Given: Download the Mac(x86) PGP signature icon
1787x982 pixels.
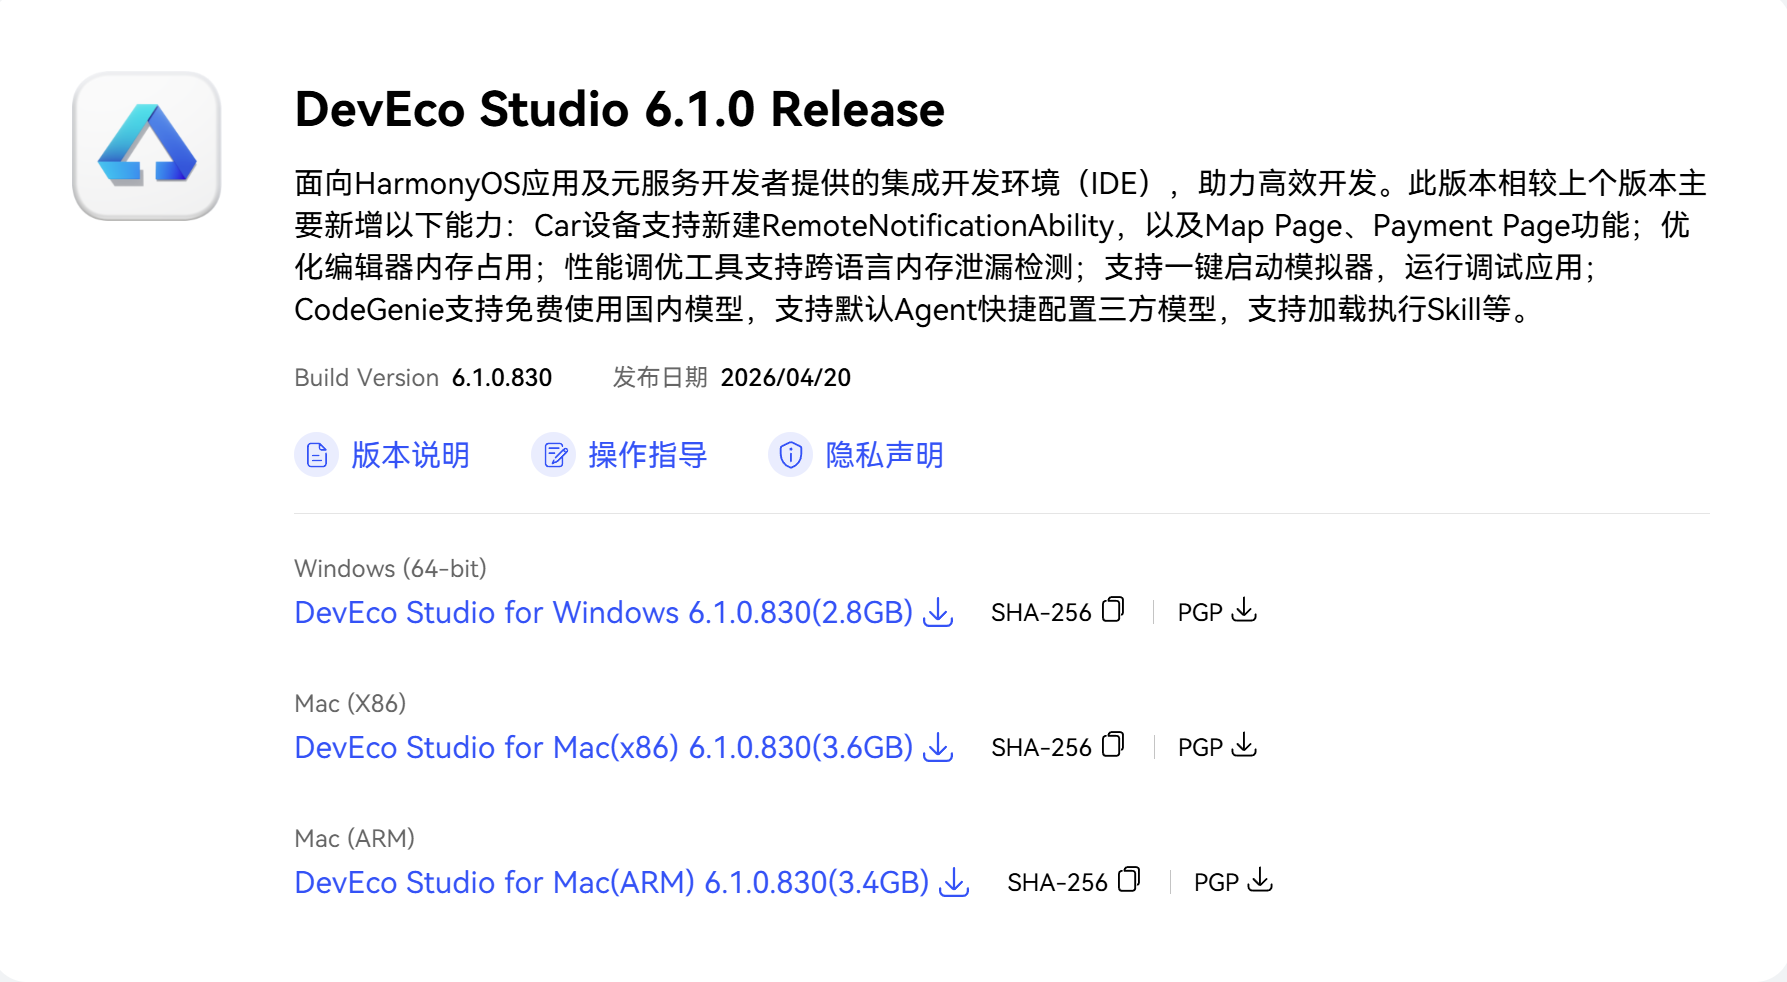Looking at the screenshot, I should tap(1244, 745).
